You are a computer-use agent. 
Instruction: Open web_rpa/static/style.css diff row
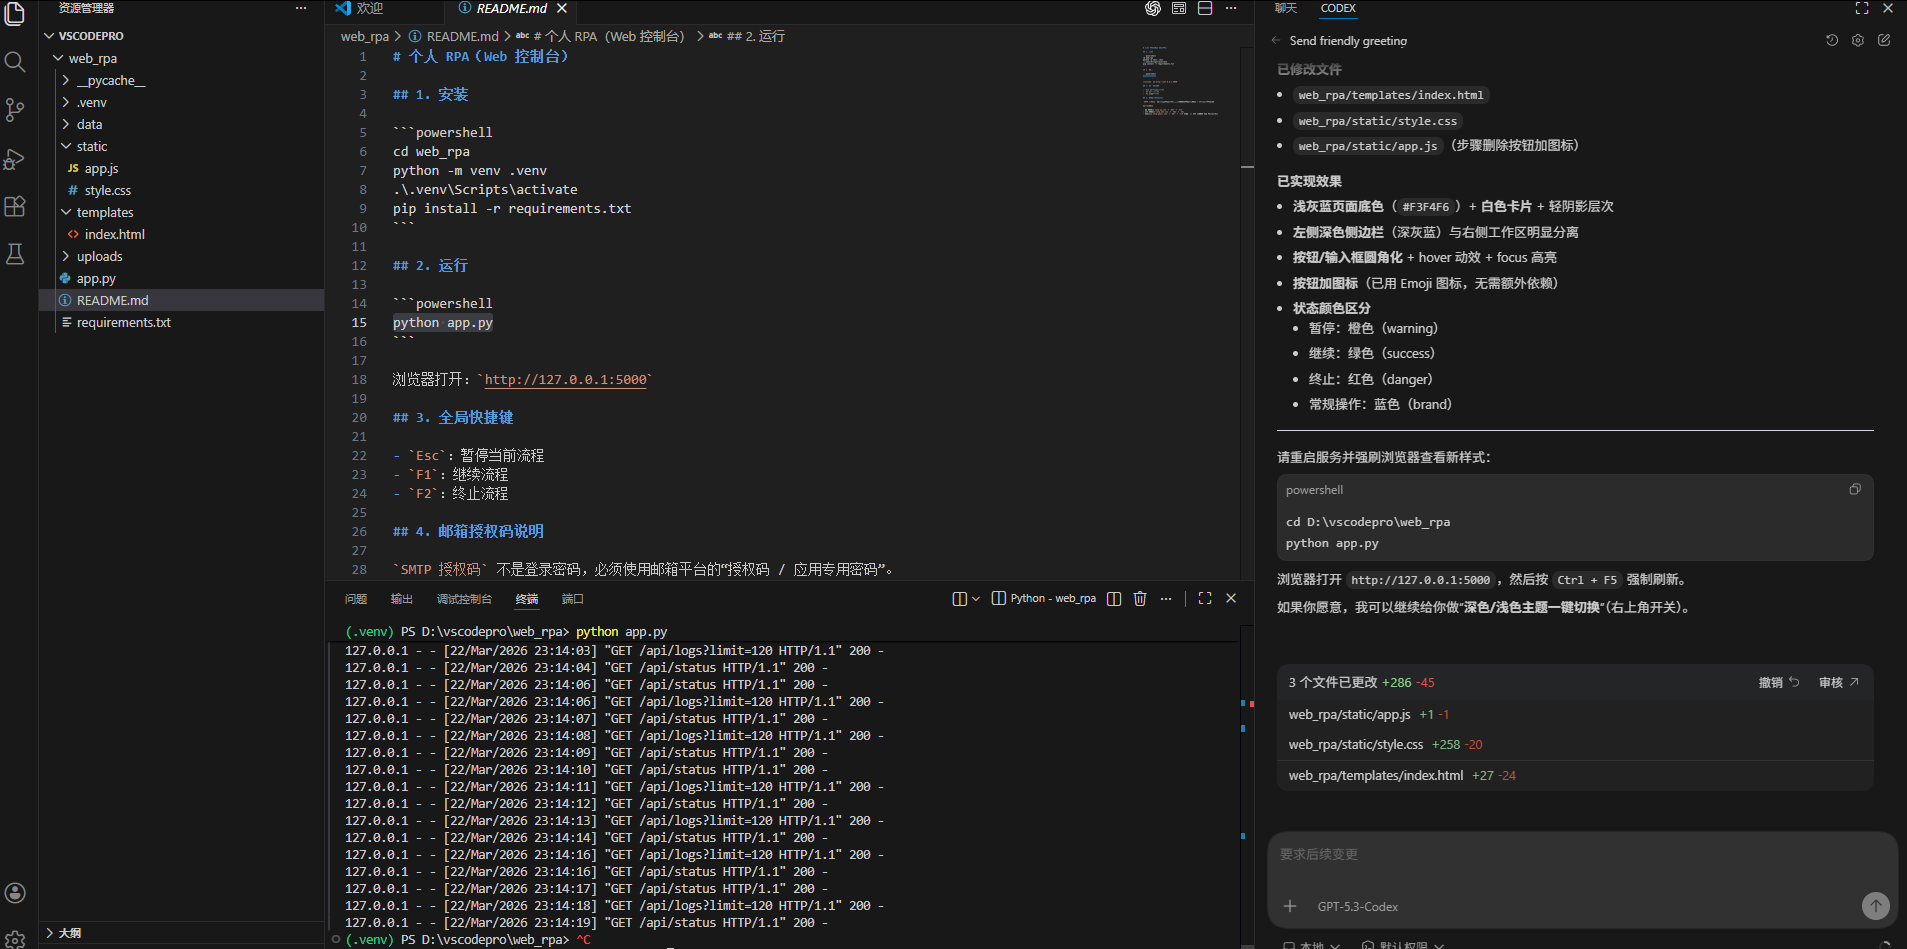click(1574, 745)
